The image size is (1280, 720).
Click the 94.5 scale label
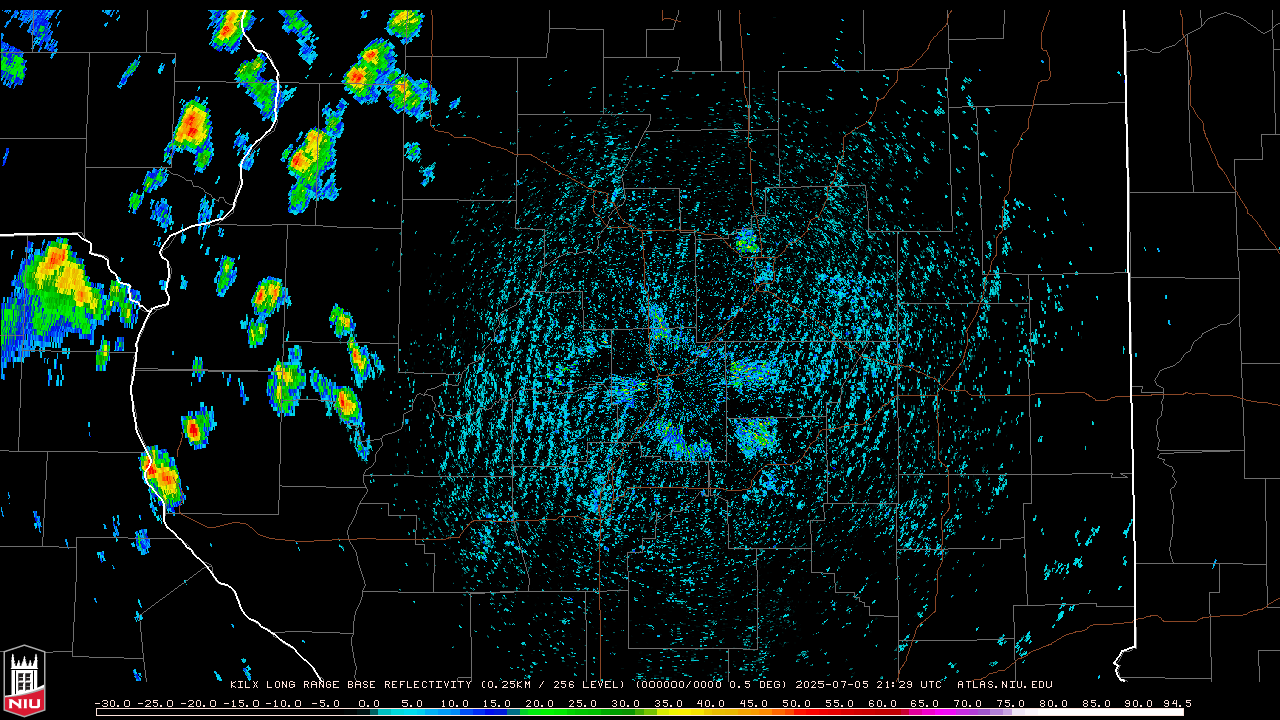point(1176,703)
